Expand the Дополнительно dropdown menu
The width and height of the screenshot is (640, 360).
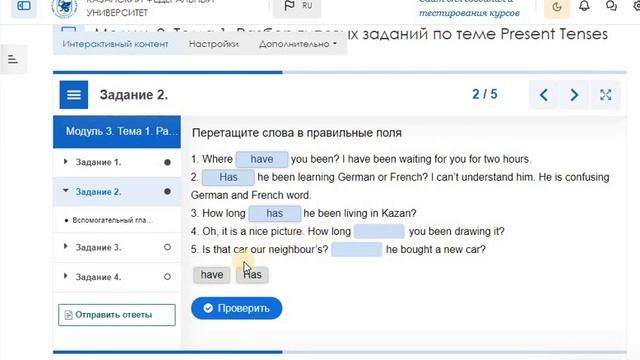pyautogui.click(x=298, y=44)
